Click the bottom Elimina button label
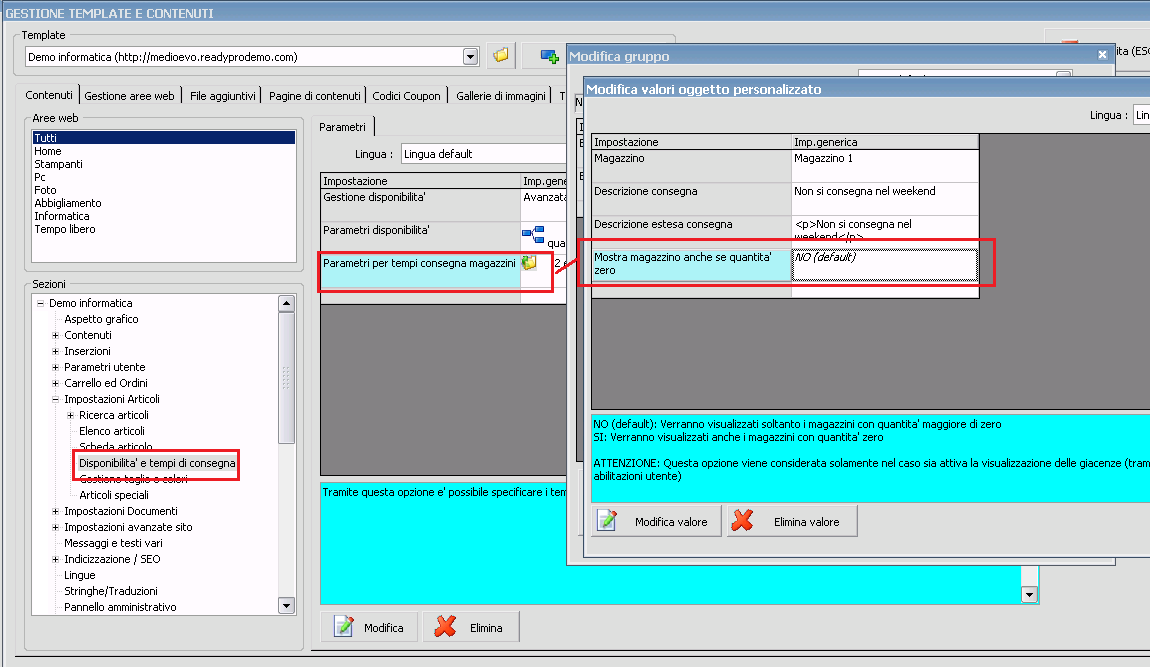The image size is (1150, 667). (486, 627)
